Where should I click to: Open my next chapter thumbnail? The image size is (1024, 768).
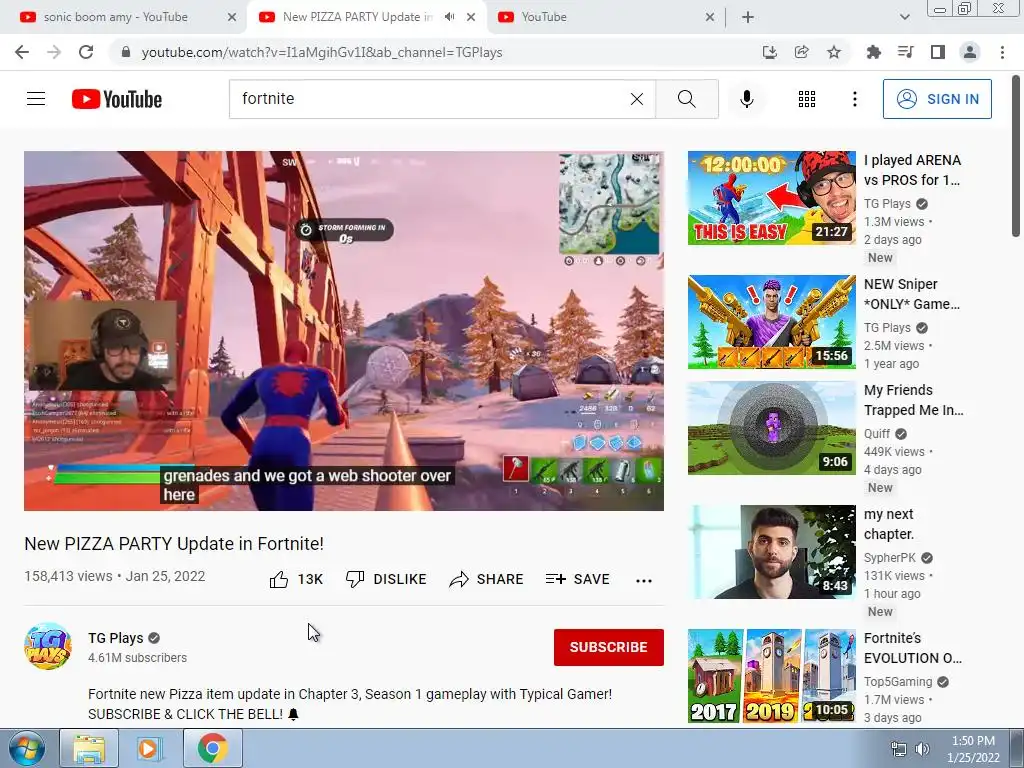coord(771,552)
